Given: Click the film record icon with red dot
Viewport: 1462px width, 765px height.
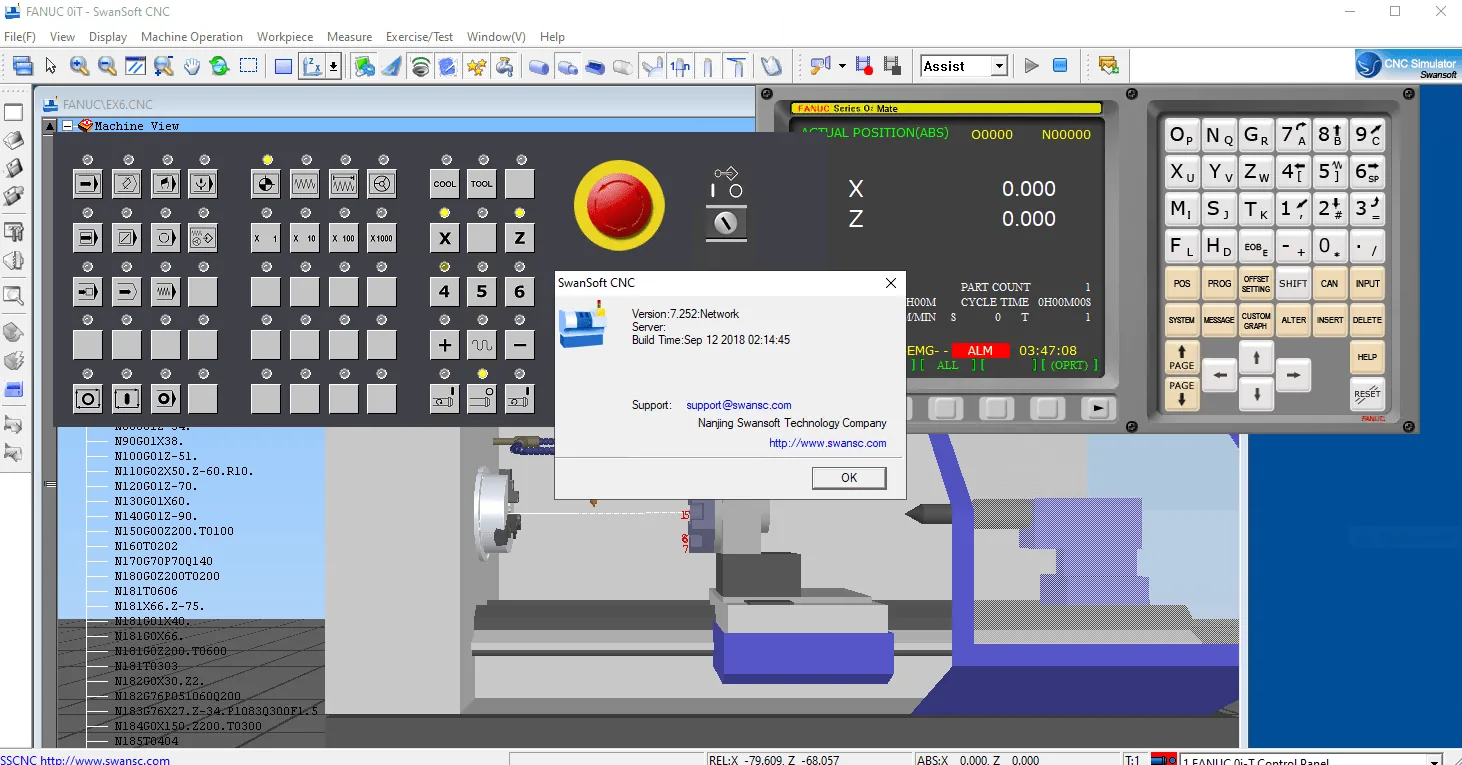Looking at the screenshot, I should click(x=865, y=66).
